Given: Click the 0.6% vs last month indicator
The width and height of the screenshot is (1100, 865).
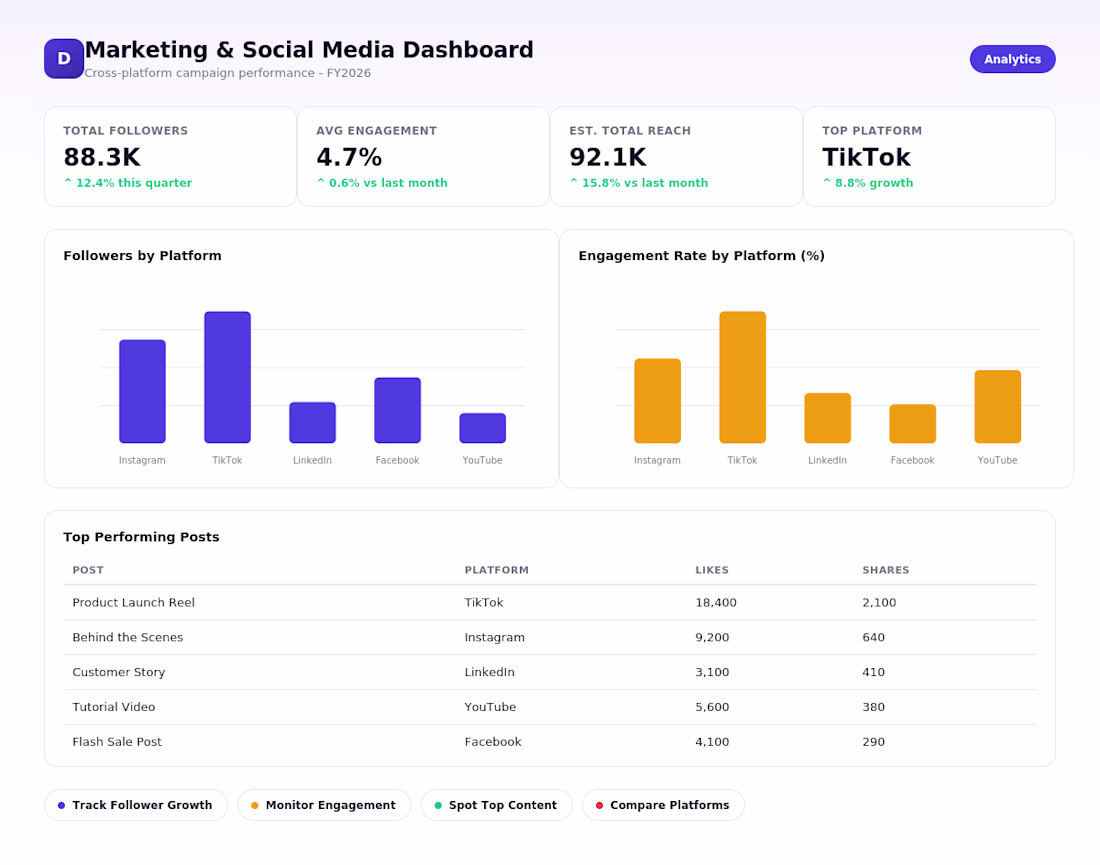Looking at the screenshot, I should [x=382, y=183].
